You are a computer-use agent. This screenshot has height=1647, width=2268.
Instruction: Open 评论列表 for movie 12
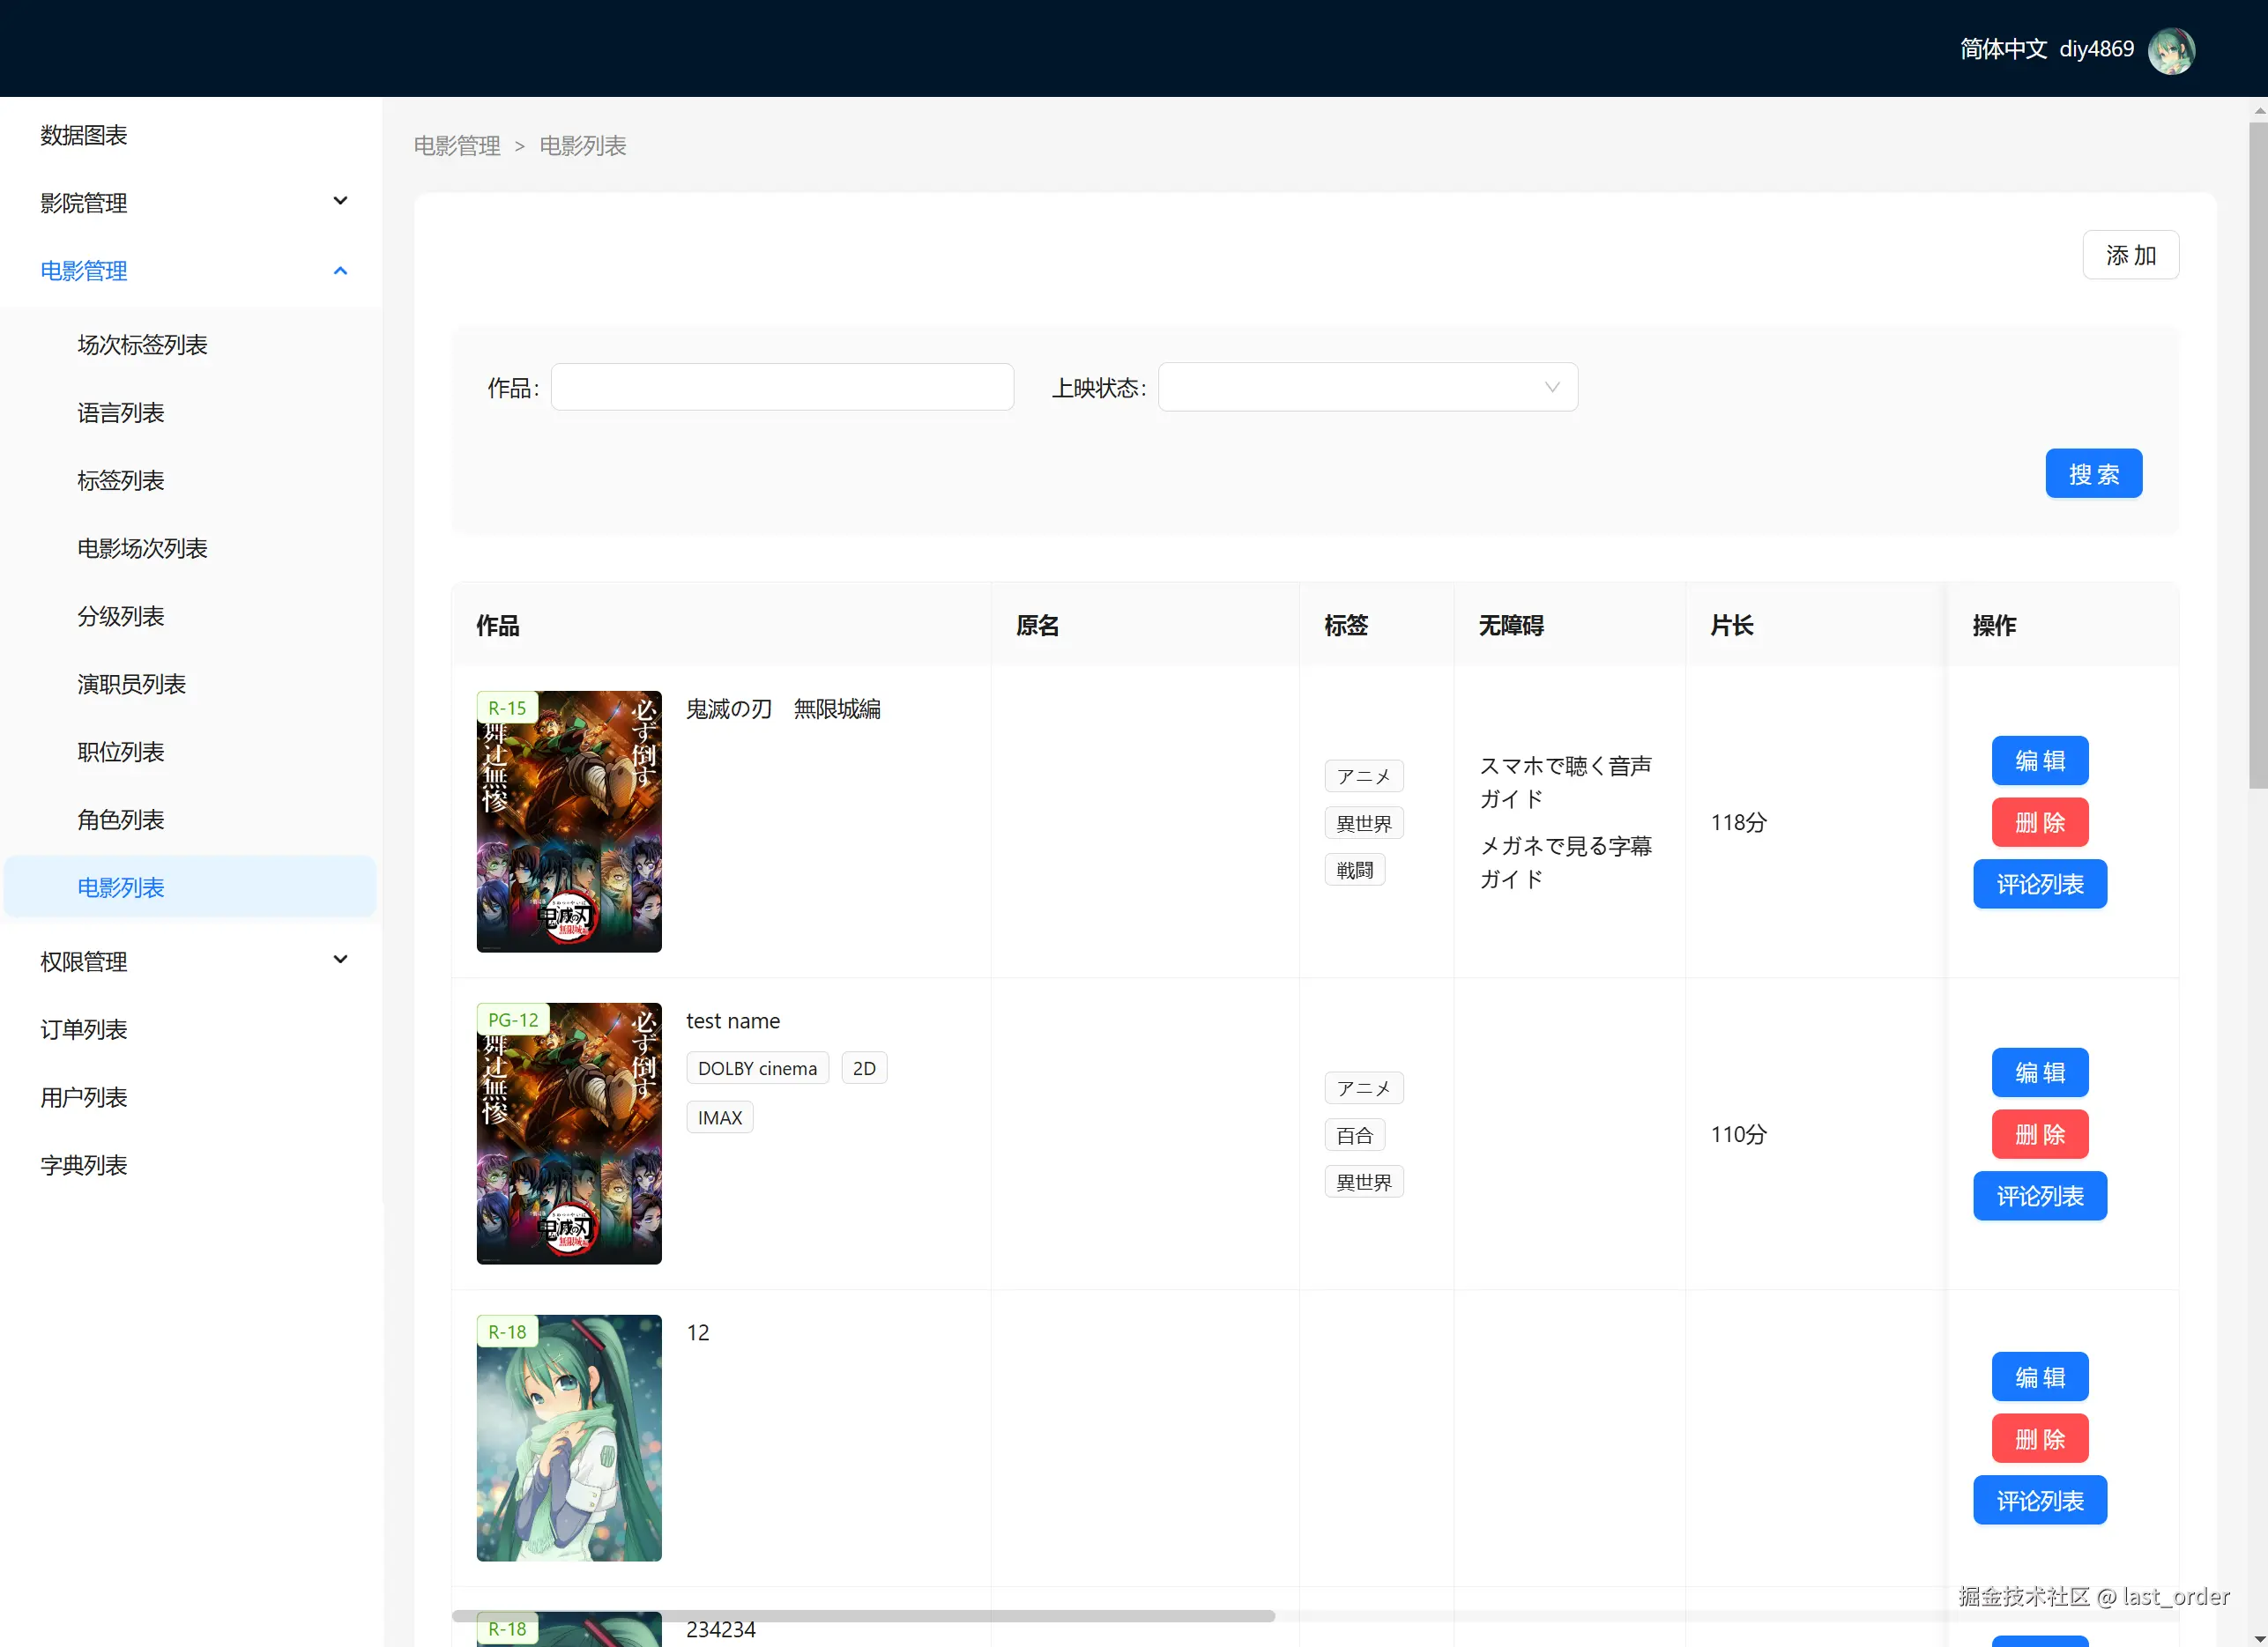[x=2039, y=1500]
